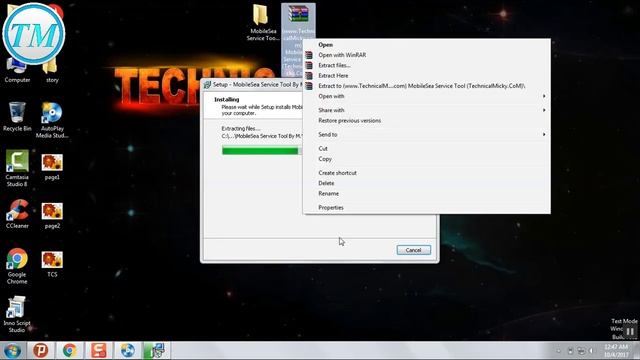Launch Camtasia Studio 8 shortcut
This screenshot has width=640, height=360.
(x=17, y=169)
